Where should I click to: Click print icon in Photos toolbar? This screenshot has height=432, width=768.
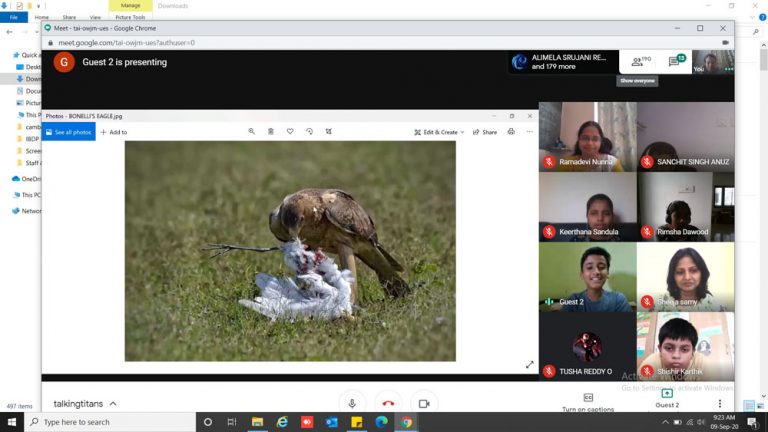(511, 132)
